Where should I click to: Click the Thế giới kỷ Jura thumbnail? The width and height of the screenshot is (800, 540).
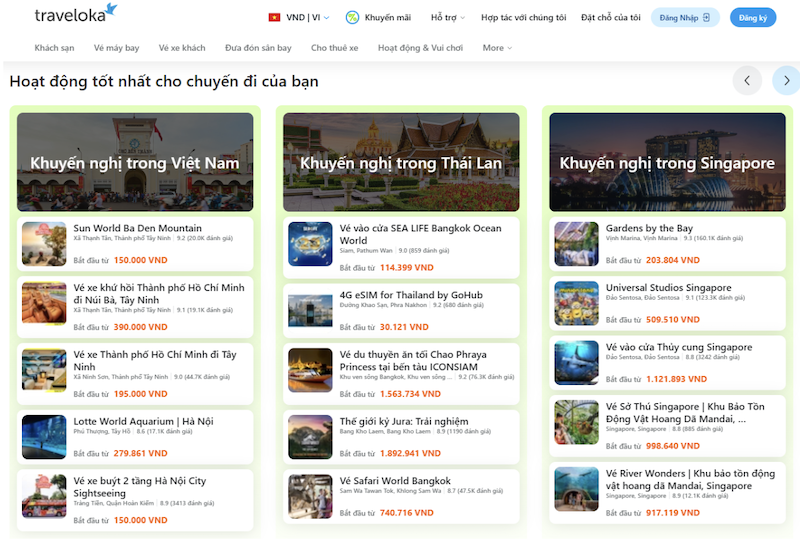point(310,437)
